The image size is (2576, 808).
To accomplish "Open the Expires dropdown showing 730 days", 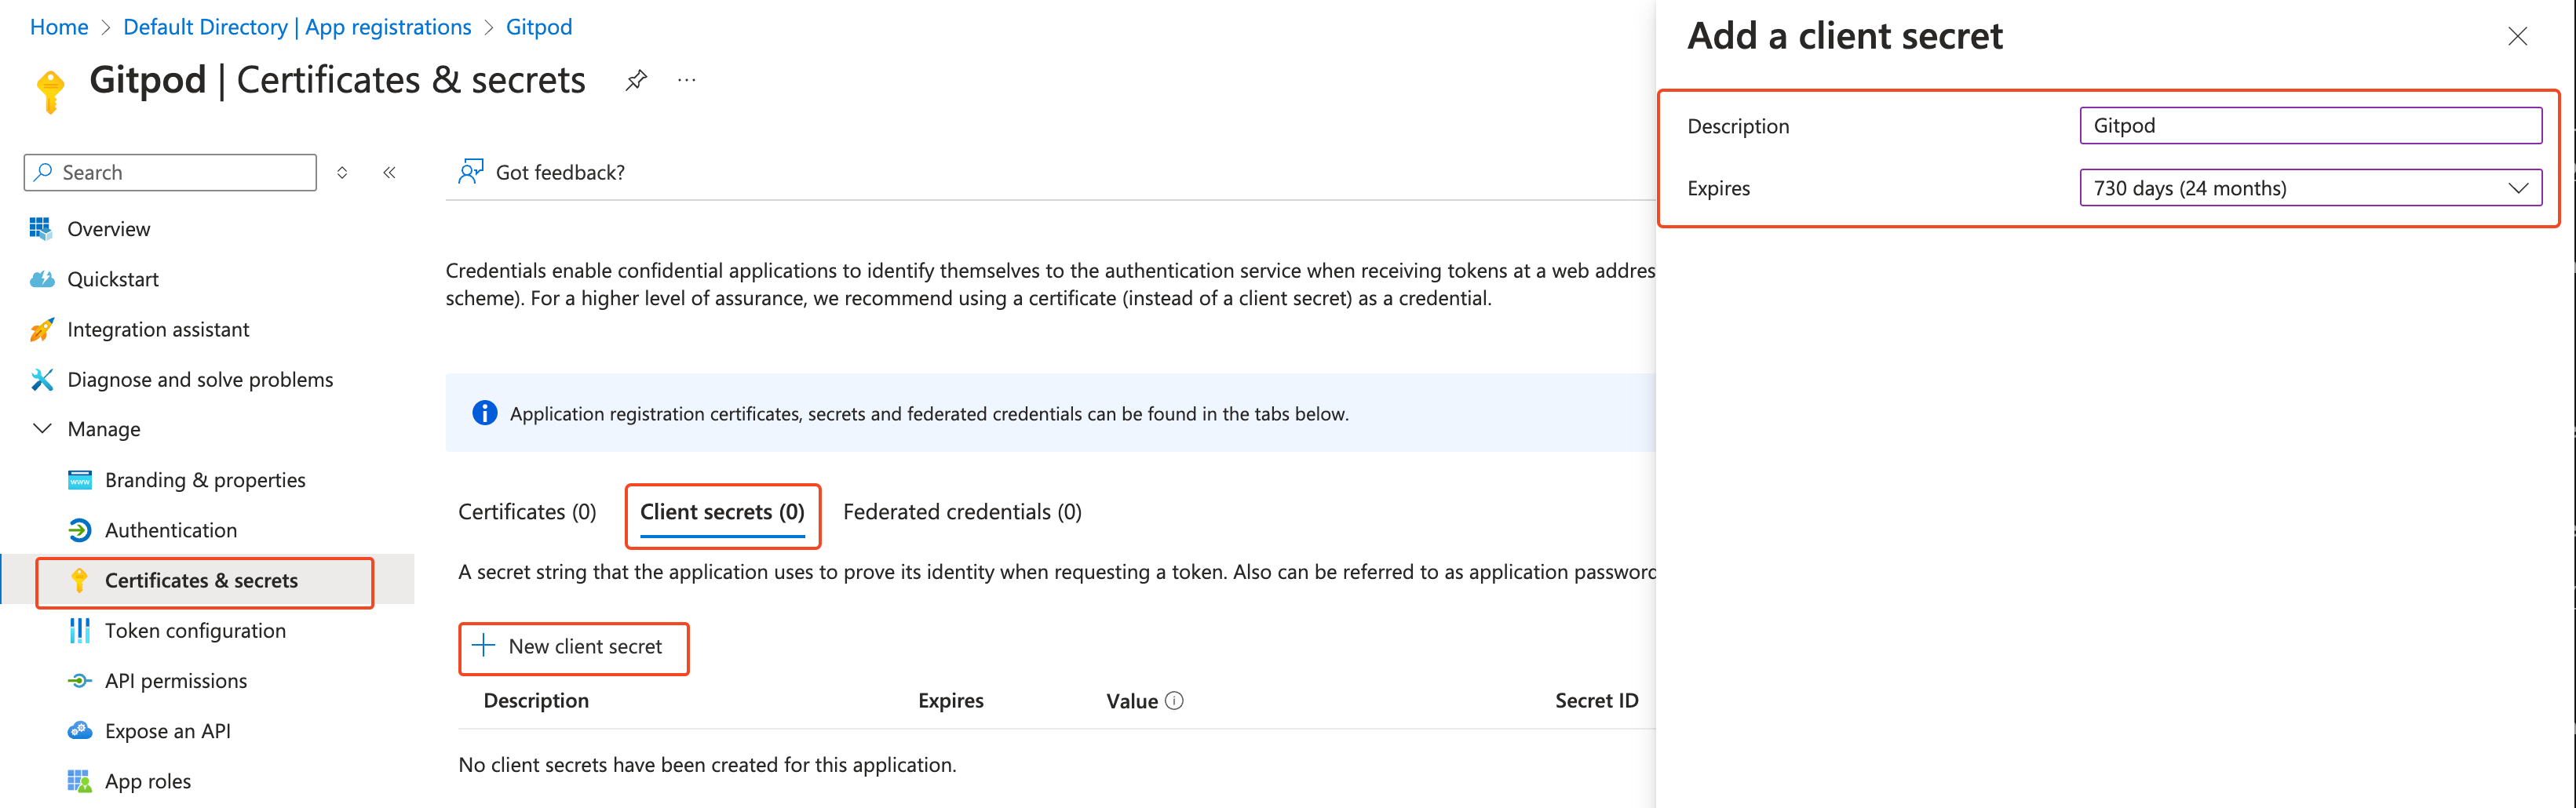I will tap(2310, 188).
